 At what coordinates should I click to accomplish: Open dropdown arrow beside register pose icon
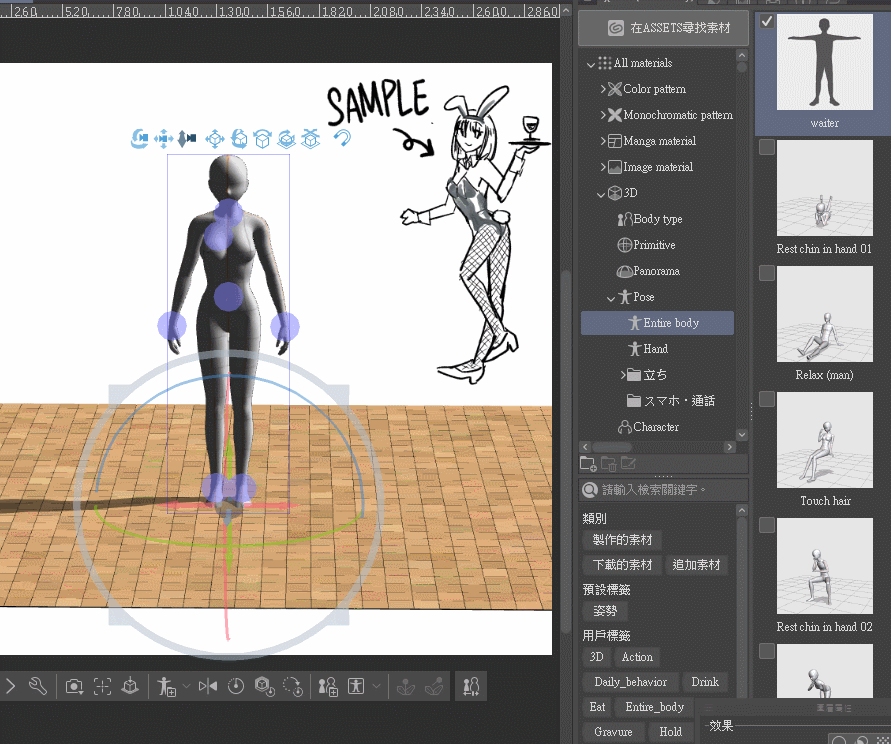(186, 687)
